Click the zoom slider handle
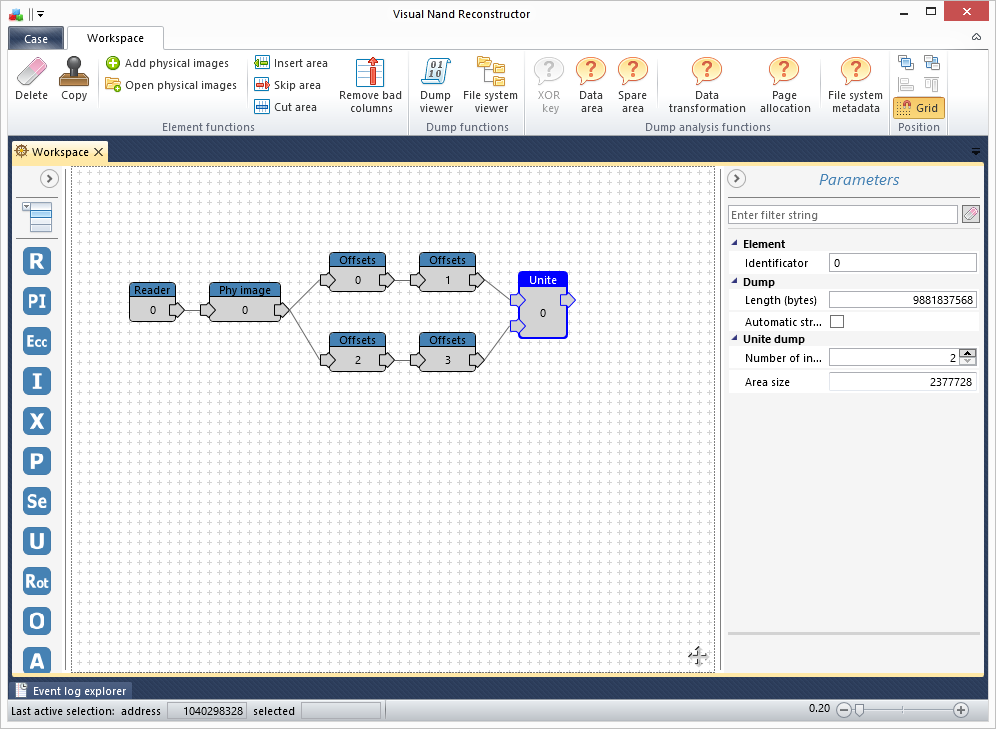This screenshot has height=729, width=996. point(859,710)
